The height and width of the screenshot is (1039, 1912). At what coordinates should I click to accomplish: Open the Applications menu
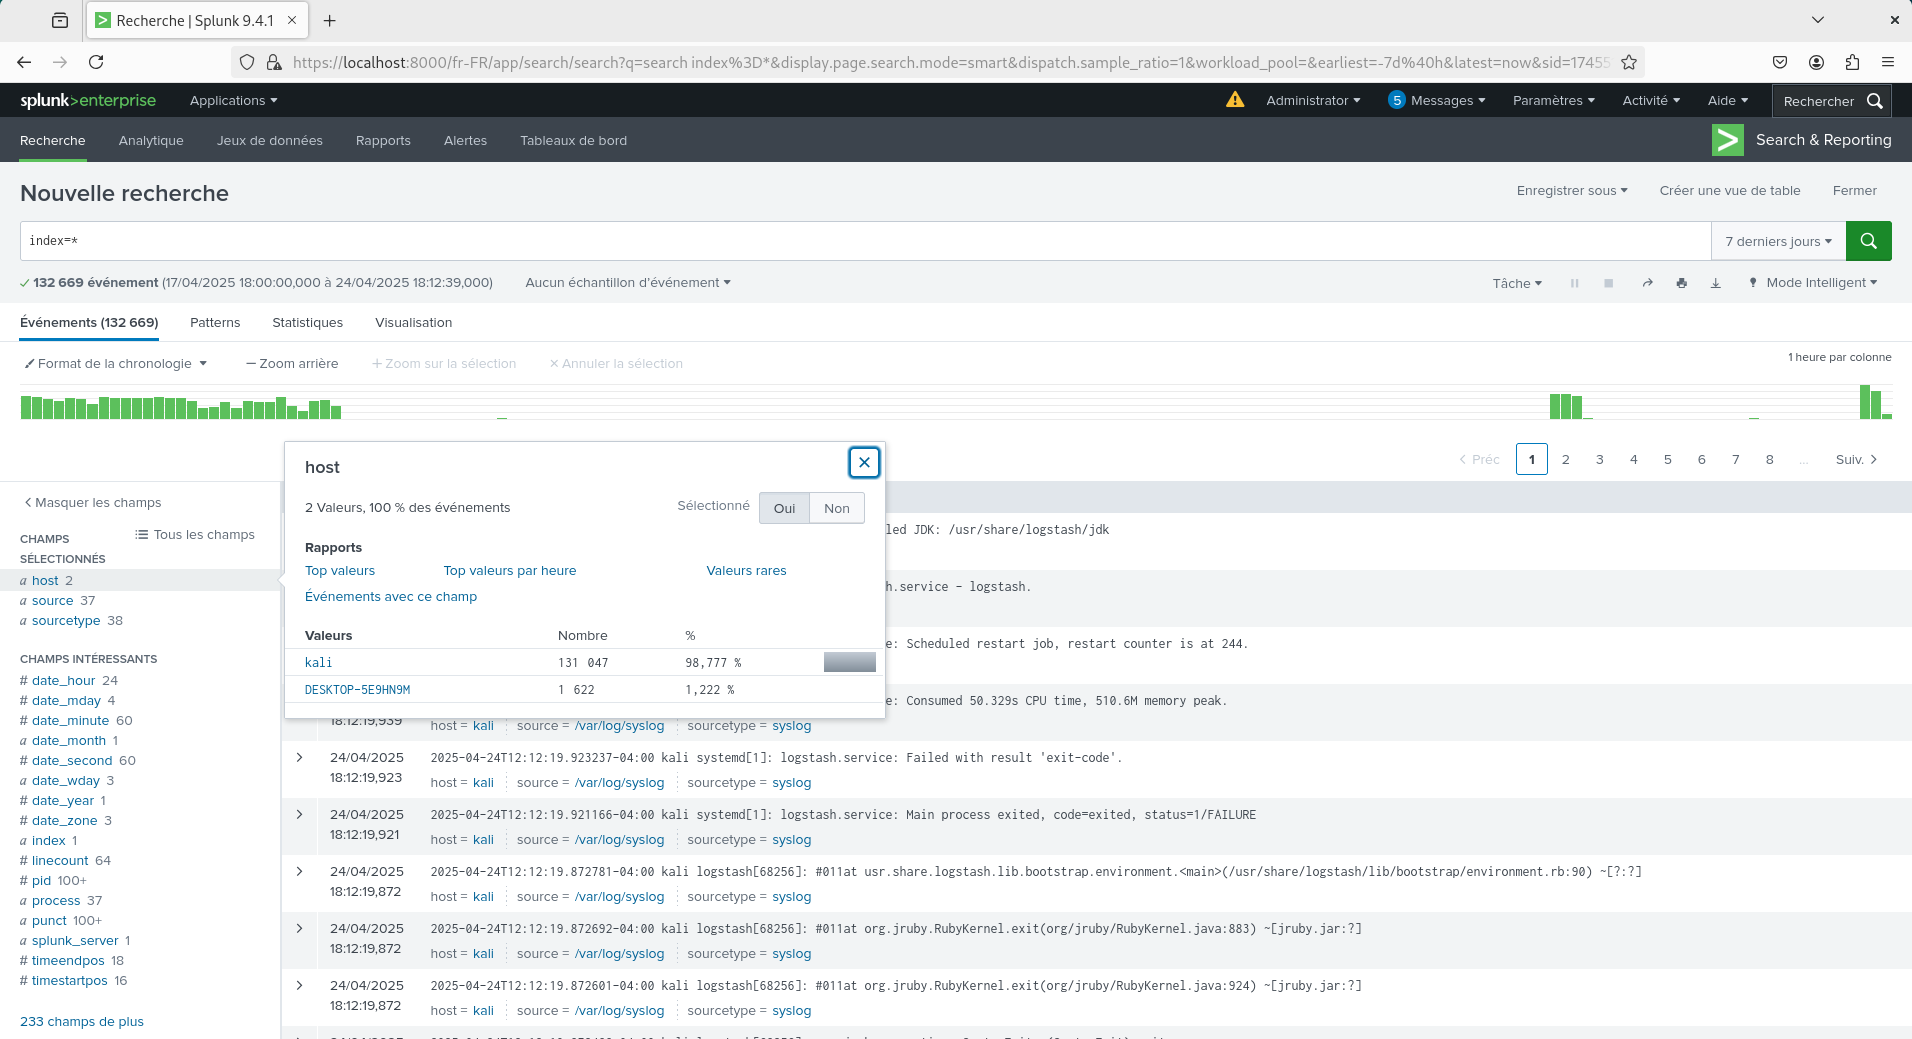(x=233, y=100)
